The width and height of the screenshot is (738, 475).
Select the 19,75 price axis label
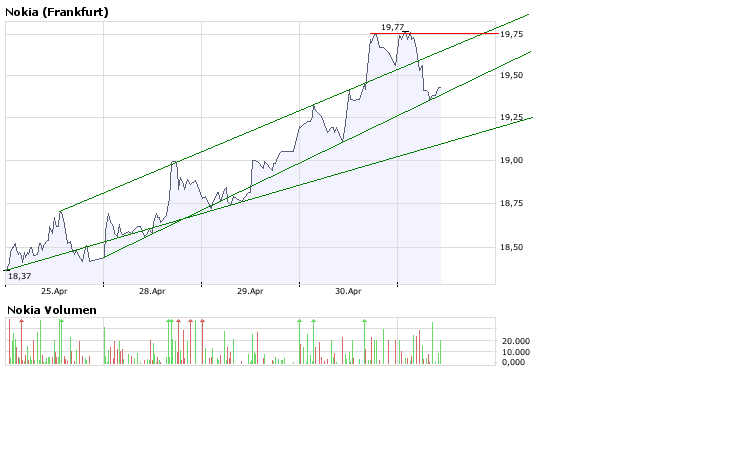(512, 34)
